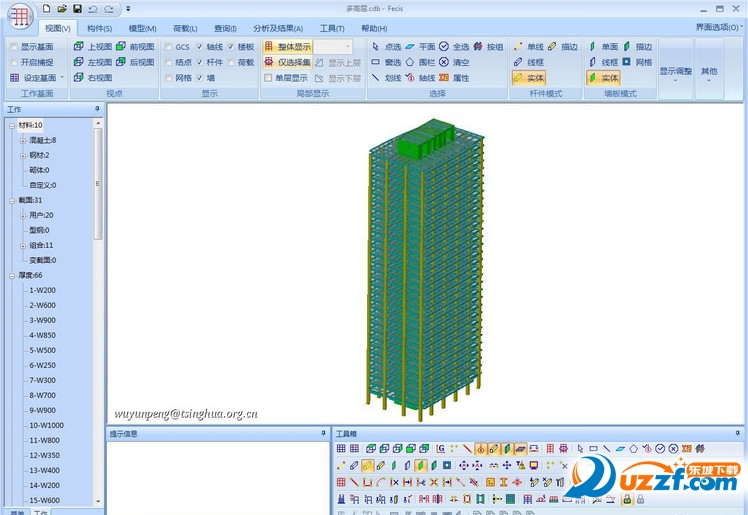Open the 模型(M) ribbon tab
This screenshot has width=748, height=515.
pos(142,29)
